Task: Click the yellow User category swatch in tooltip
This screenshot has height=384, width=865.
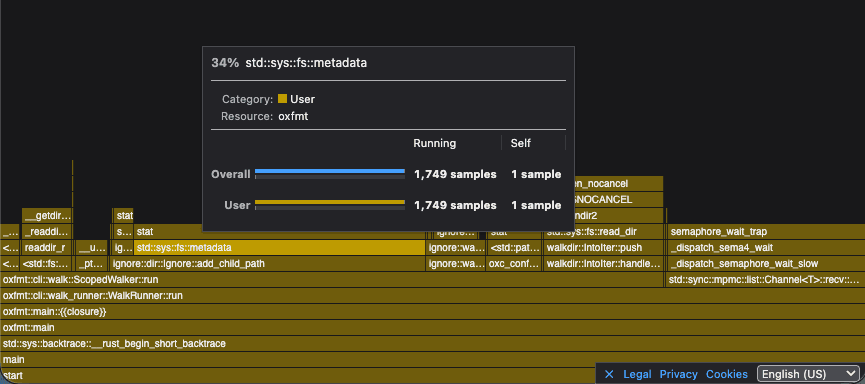Action: [x=282, y=99]
